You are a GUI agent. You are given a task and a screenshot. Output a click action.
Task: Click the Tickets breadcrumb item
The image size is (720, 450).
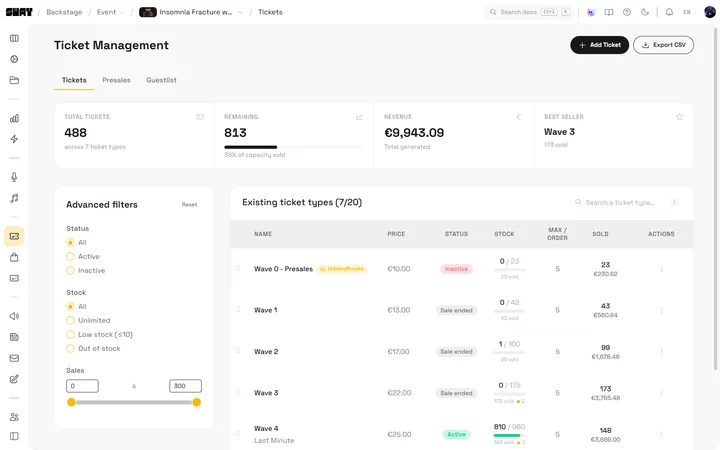270,12
